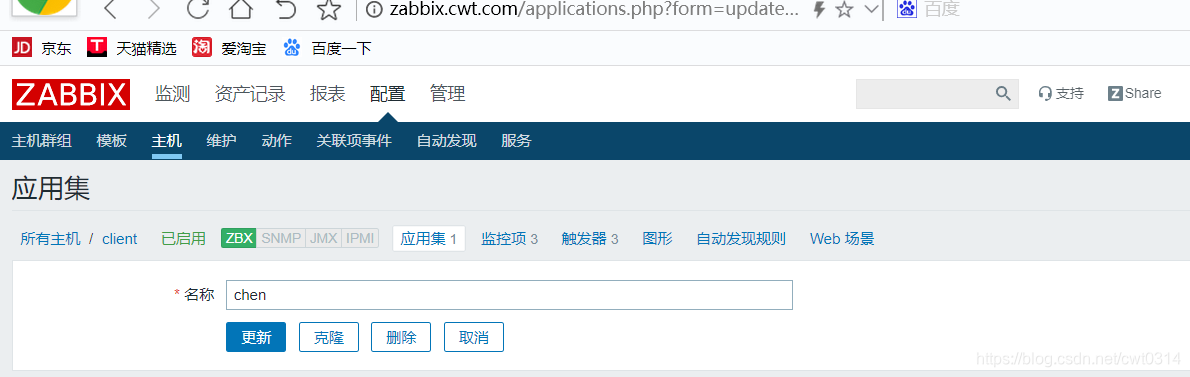Click the browser address bar URL
1190x377 pixels.
[x=593, y=9]
